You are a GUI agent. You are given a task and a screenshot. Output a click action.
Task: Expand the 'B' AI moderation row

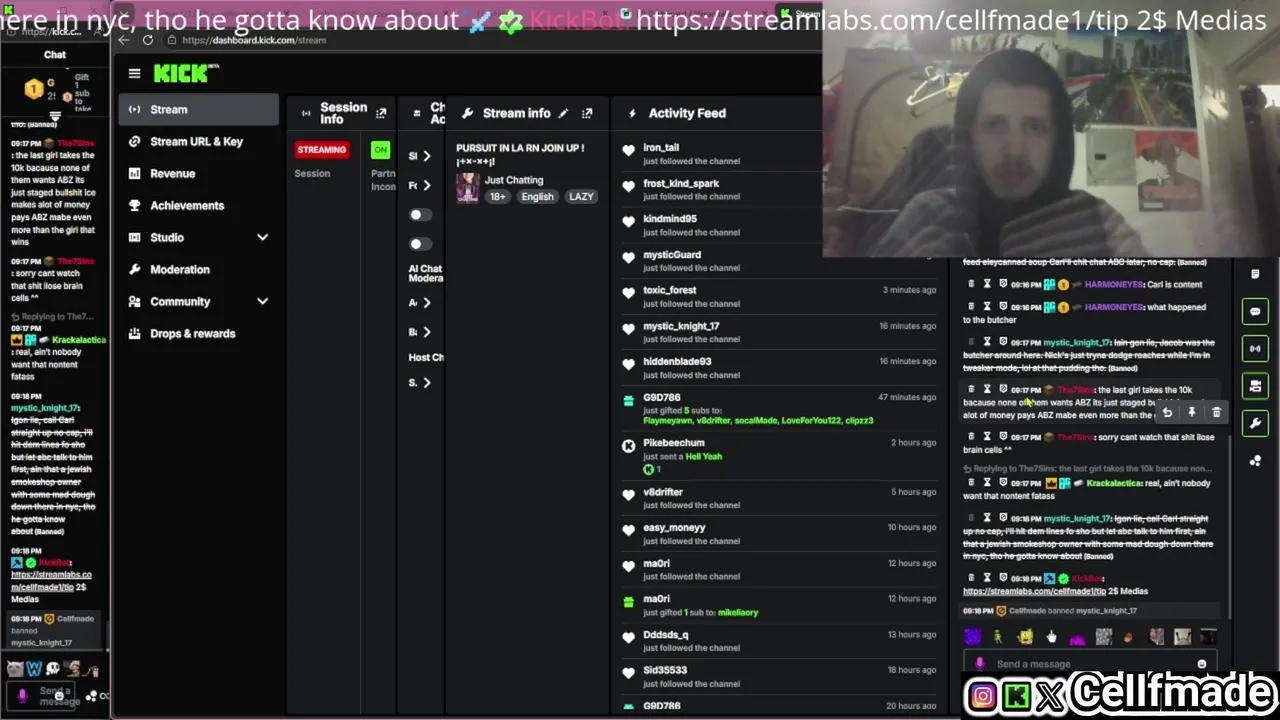426,332
